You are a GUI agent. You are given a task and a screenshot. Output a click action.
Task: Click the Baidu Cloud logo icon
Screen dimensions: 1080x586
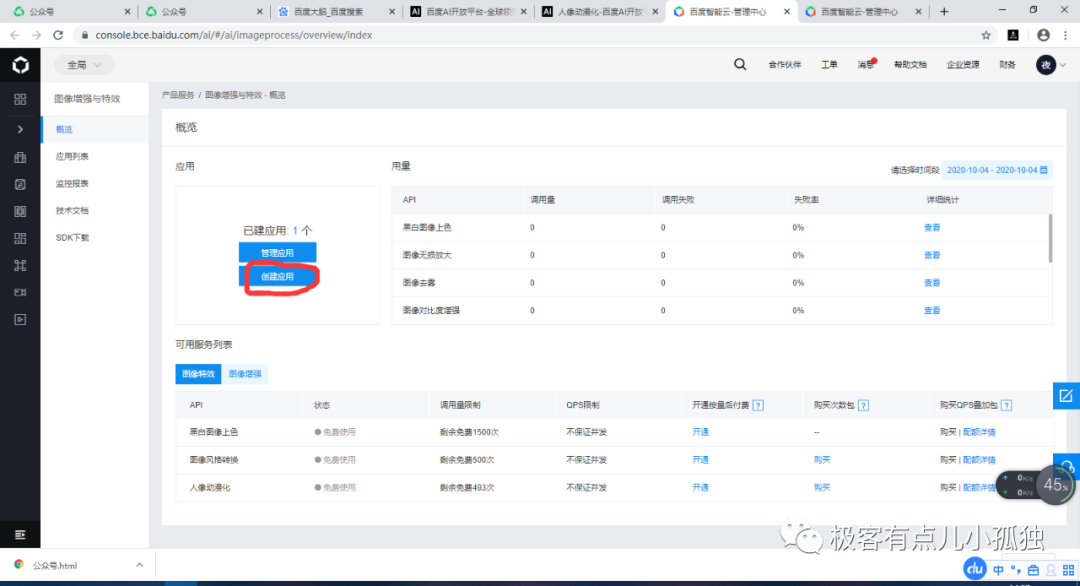[x=20, y=65]
